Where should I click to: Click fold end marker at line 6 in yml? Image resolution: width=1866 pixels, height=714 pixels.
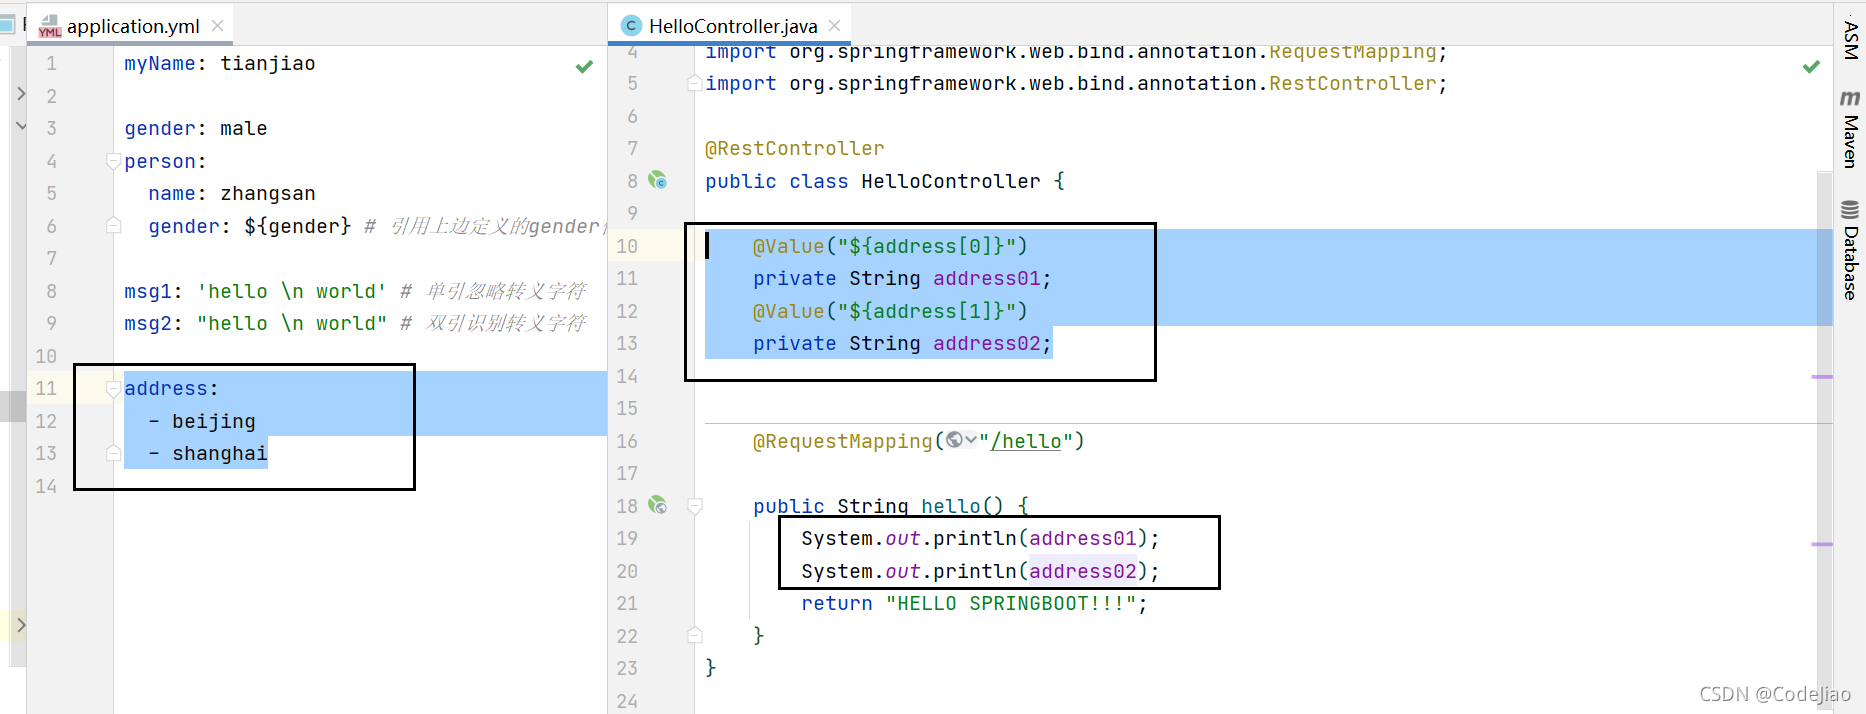(114, 226)
